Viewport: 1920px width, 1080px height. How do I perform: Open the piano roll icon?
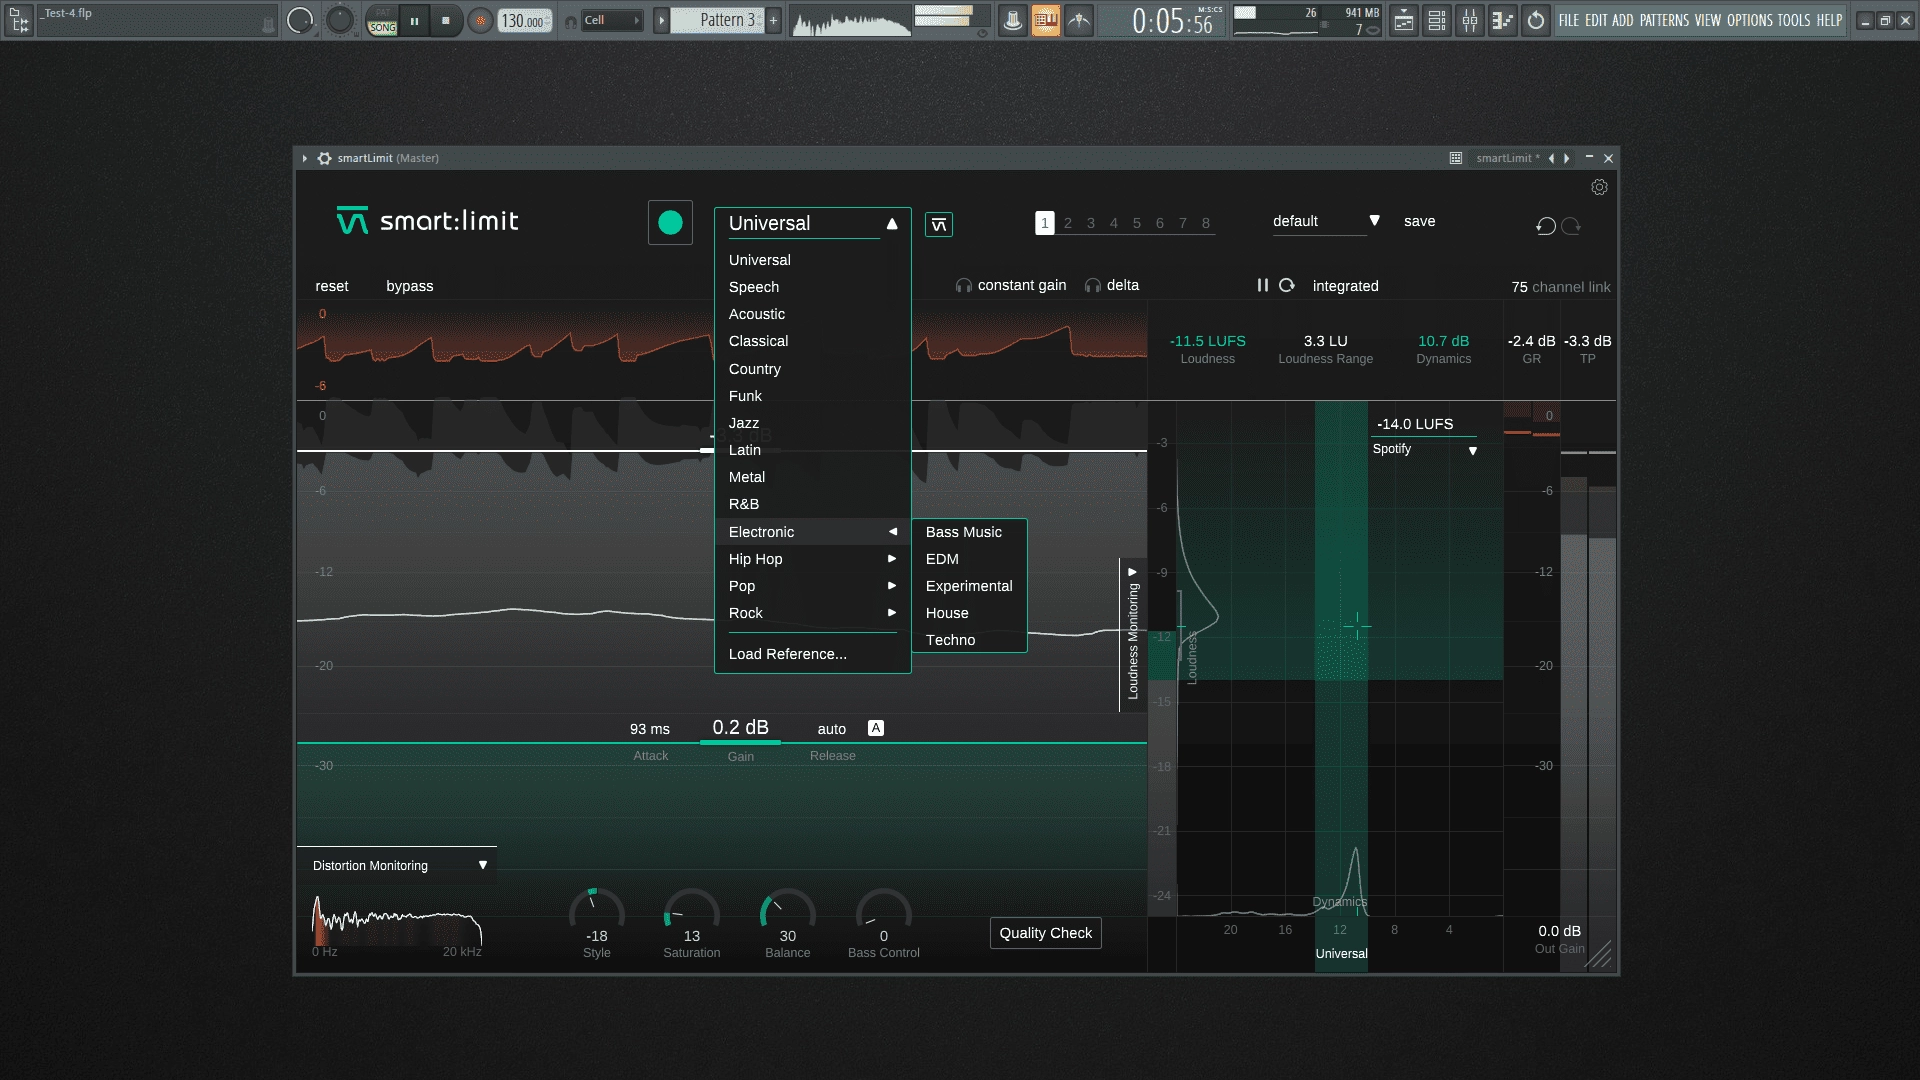click(x=1503, y=20)
